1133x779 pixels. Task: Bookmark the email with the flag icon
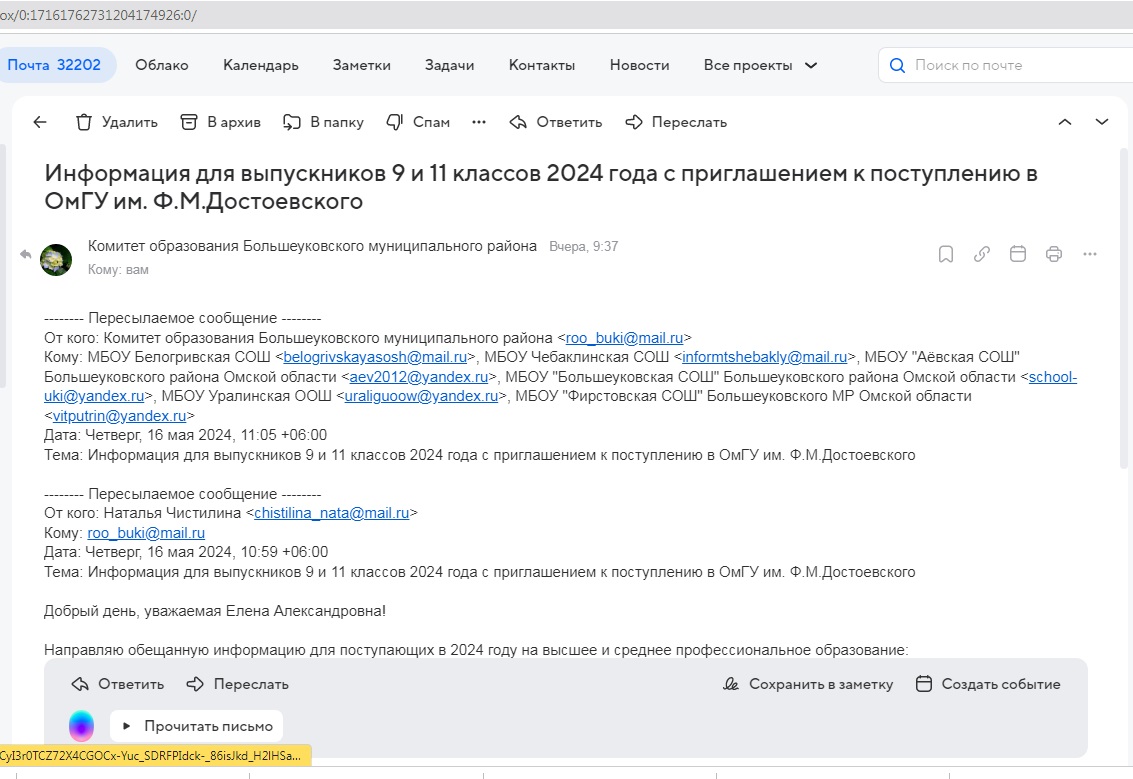coord(945,254)
